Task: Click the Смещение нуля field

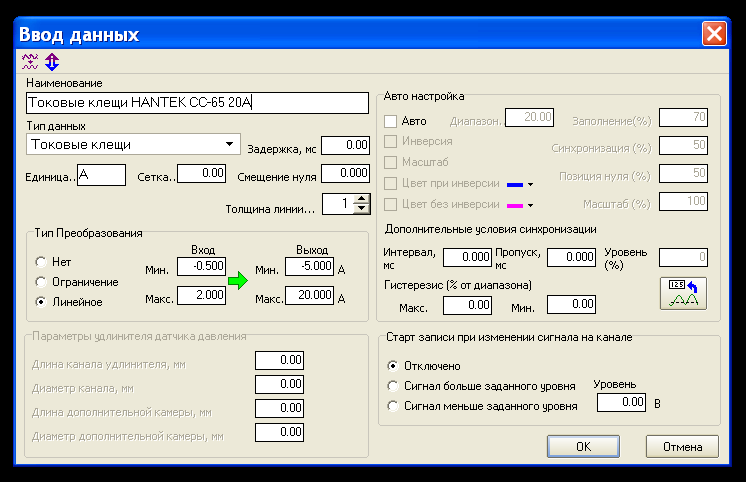Action: (345, 173)
